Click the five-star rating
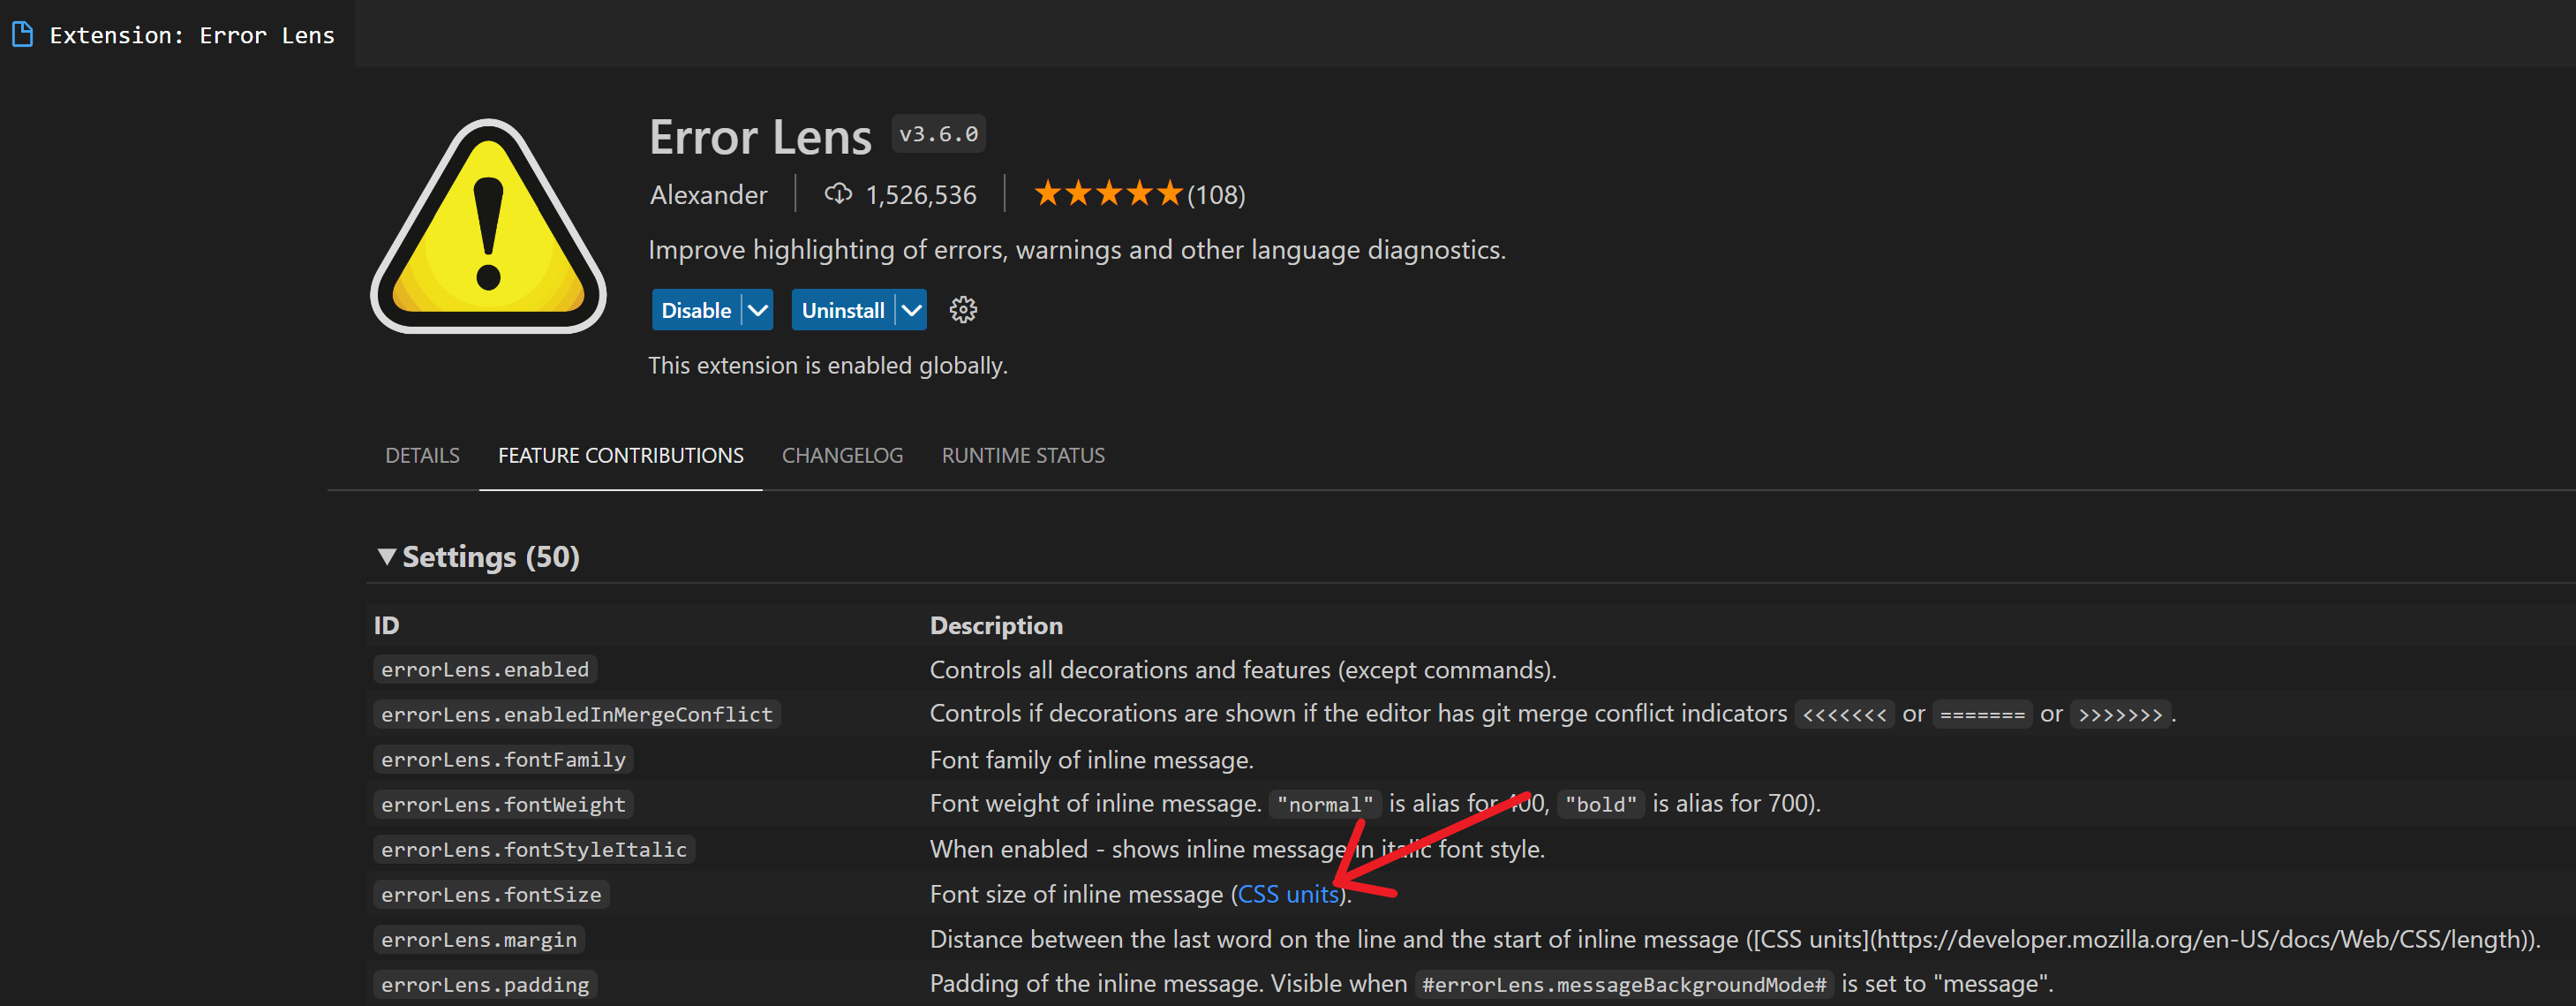This screenshot has width=2576, height=1006. pyautogui.click(x=1107, y=194)
